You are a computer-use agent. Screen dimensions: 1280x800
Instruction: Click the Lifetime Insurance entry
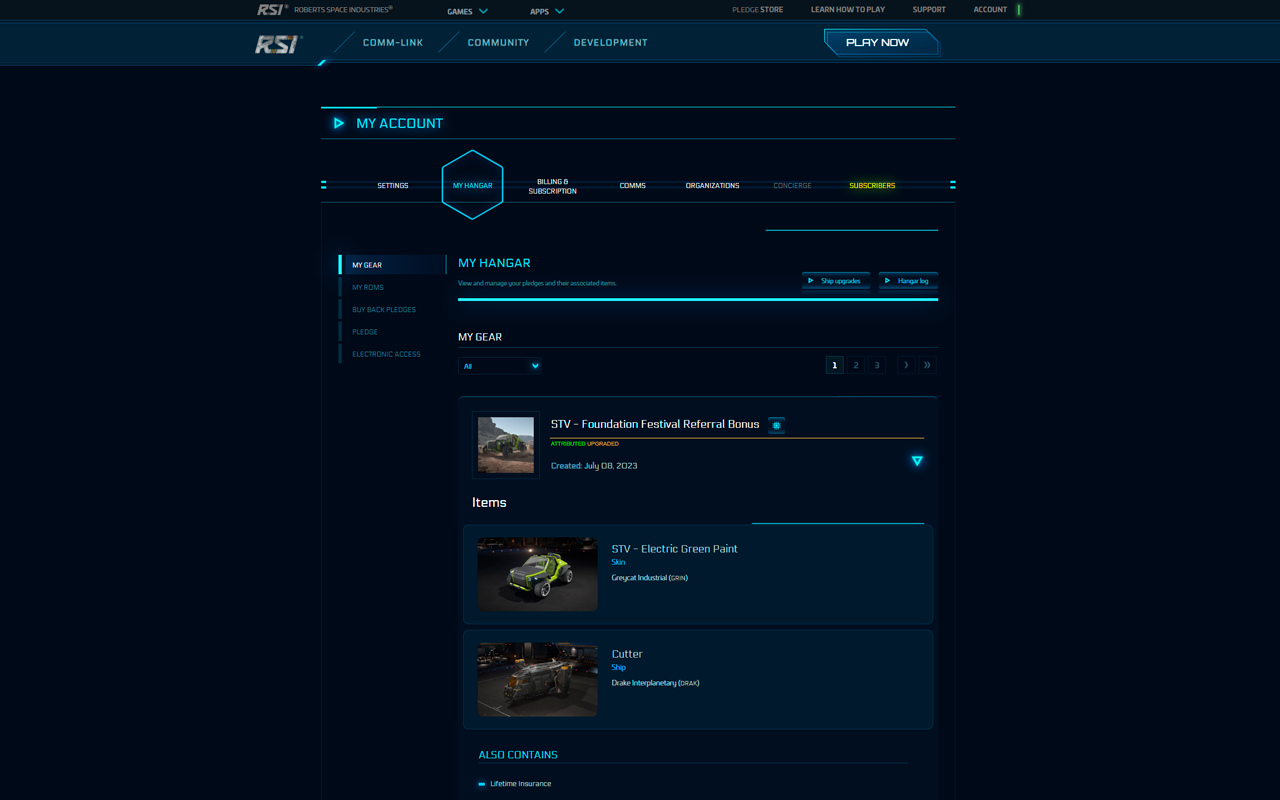point(520,784)
